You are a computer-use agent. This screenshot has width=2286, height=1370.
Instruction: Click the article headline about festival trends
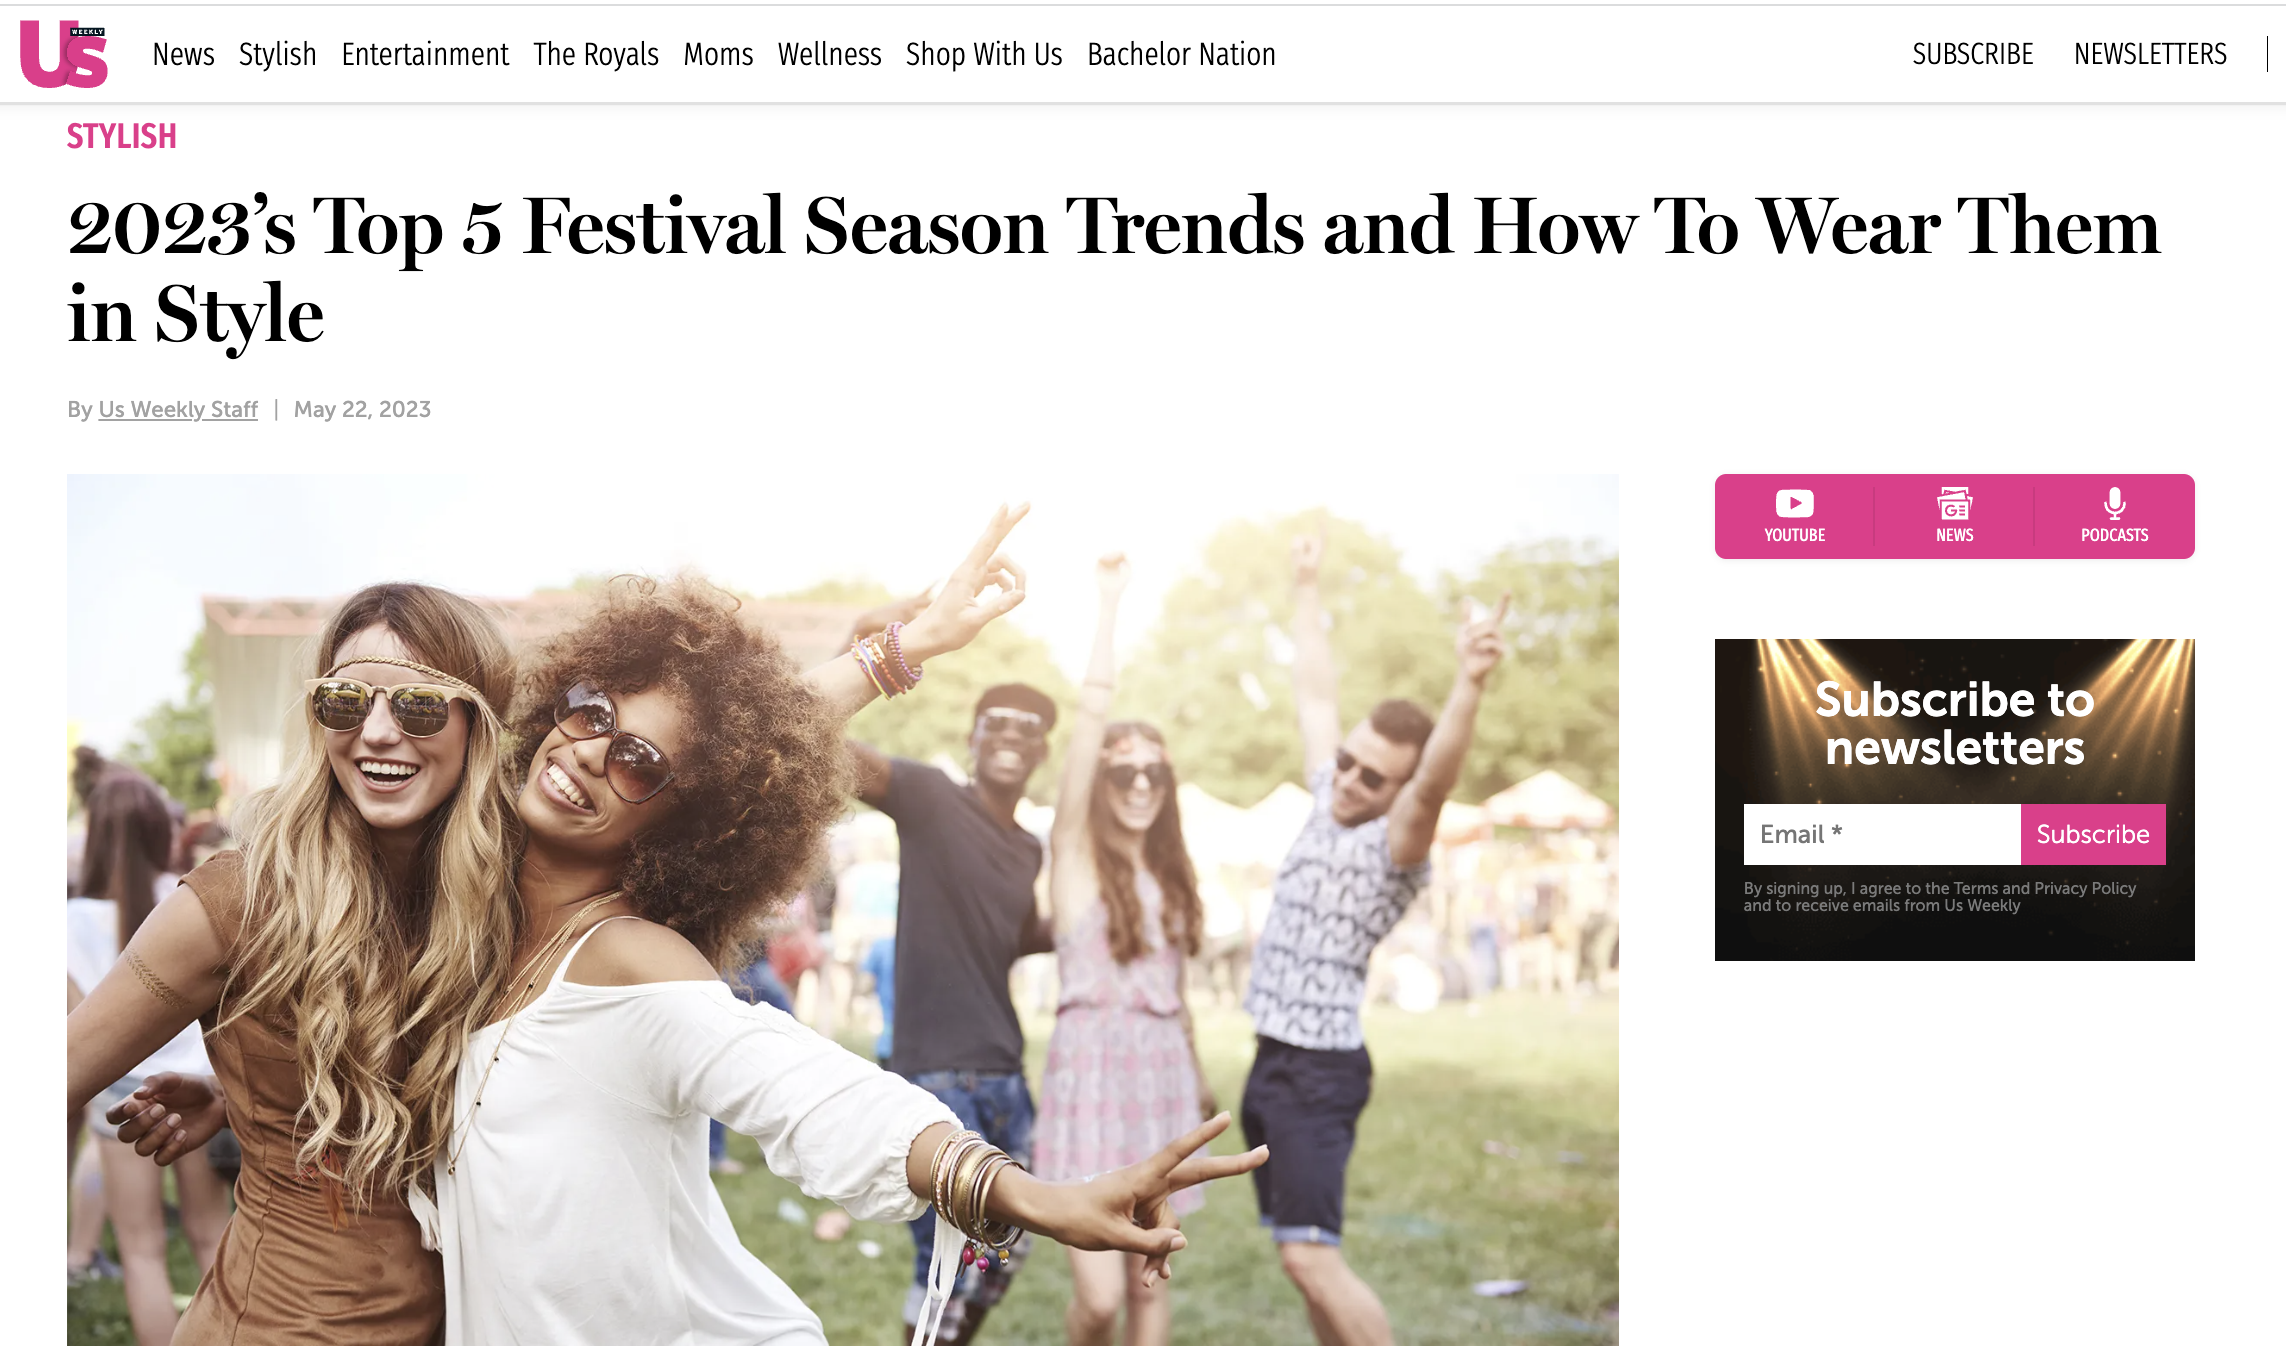(x=1114, y=270)
